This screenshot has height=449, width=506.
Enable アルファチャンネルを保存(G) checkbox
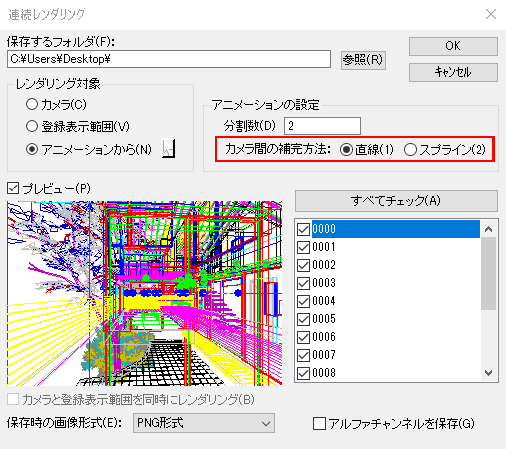[x=319, y=424]
